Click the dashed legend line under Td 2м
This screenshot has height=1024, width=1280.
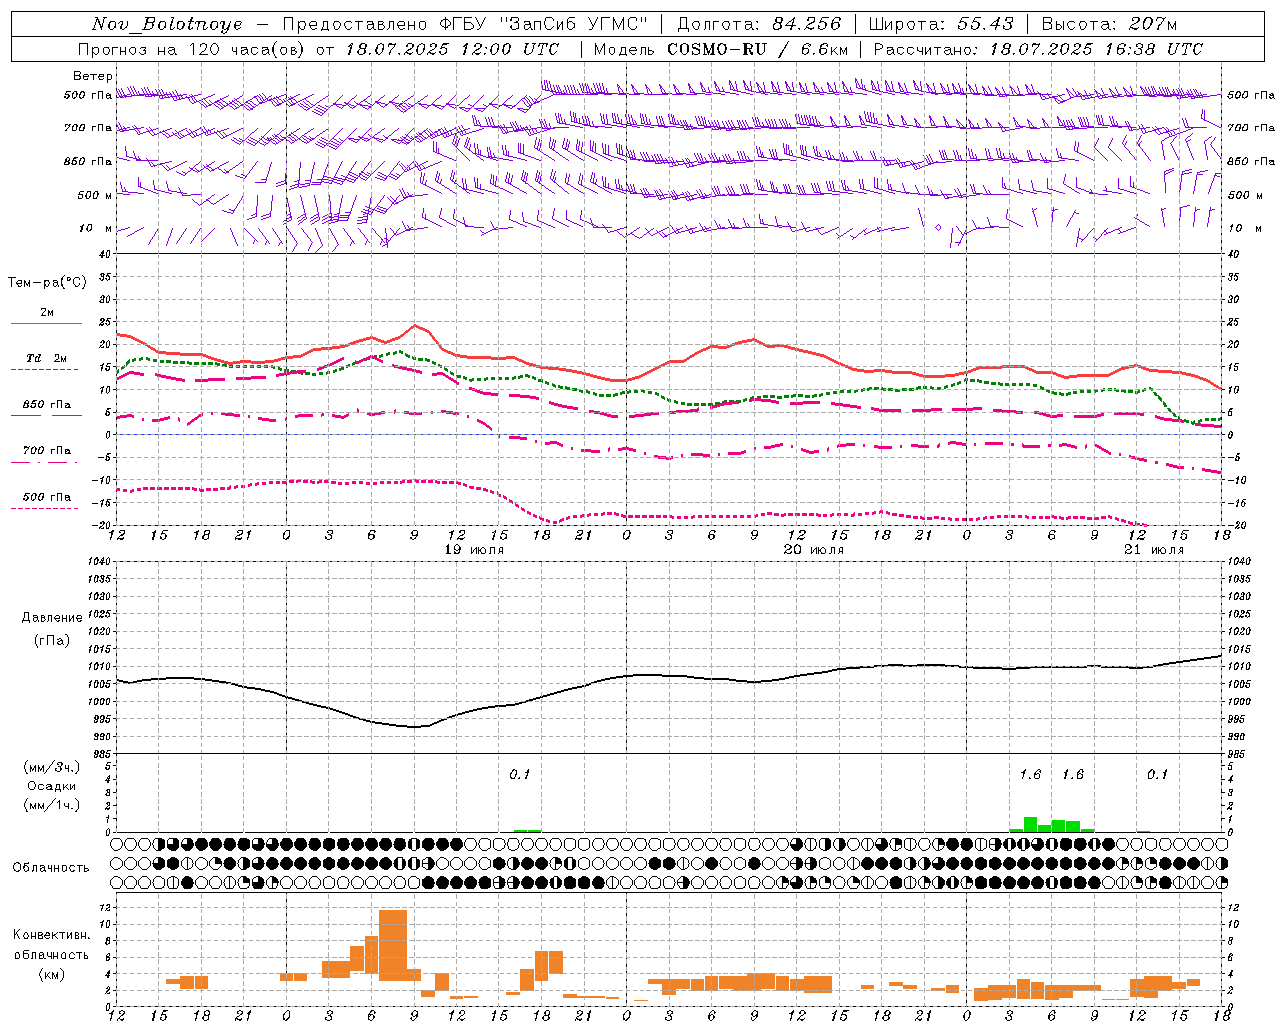(46, 370)
